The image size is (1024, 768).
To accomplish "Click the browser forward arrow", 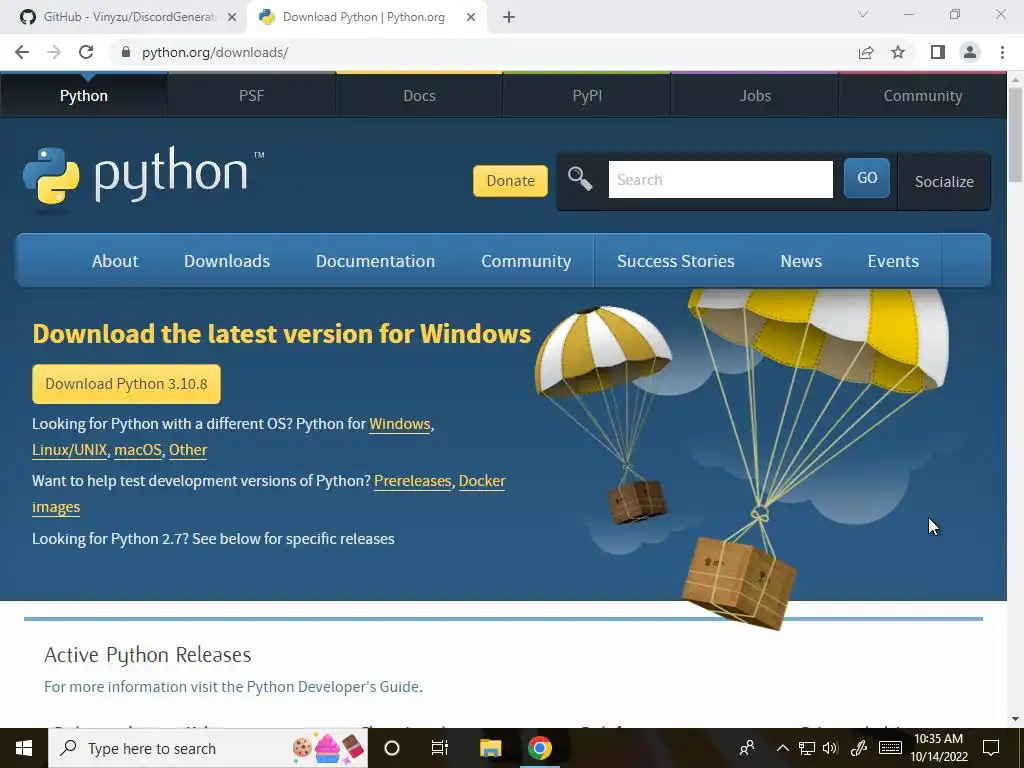I will click(54, 52).
